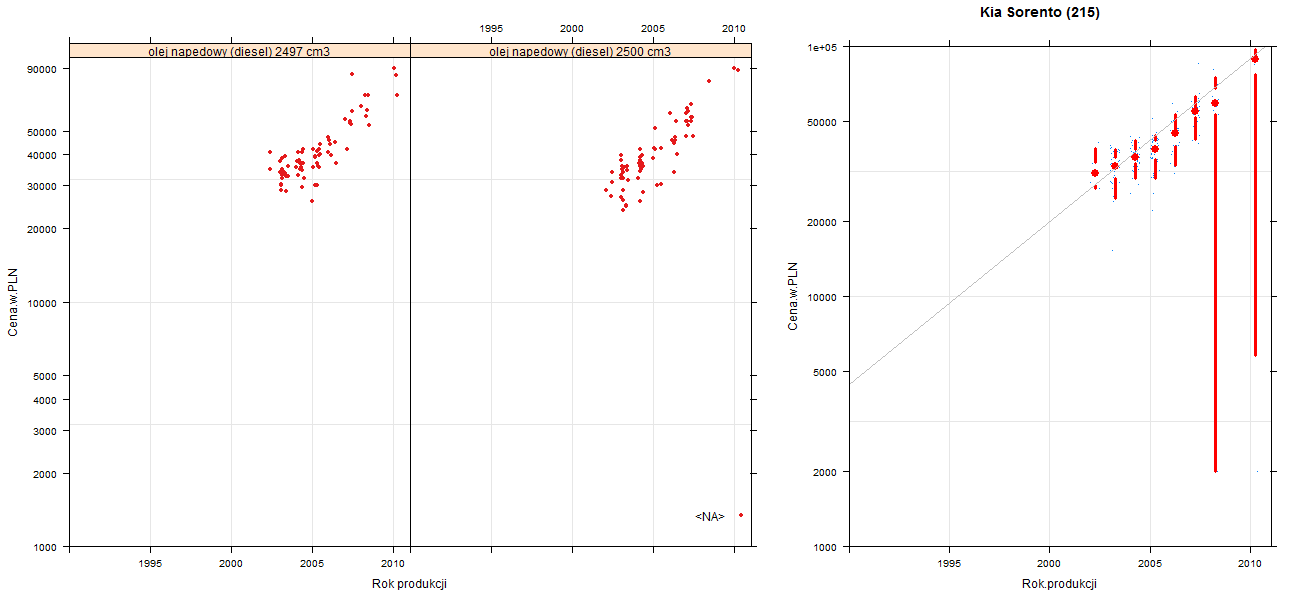Image resolution: width=1300 pixels, height=600 pixels.
Task: Click the '2000' label above the 2500 cm3 panel
Action: [x=572, y=28]
